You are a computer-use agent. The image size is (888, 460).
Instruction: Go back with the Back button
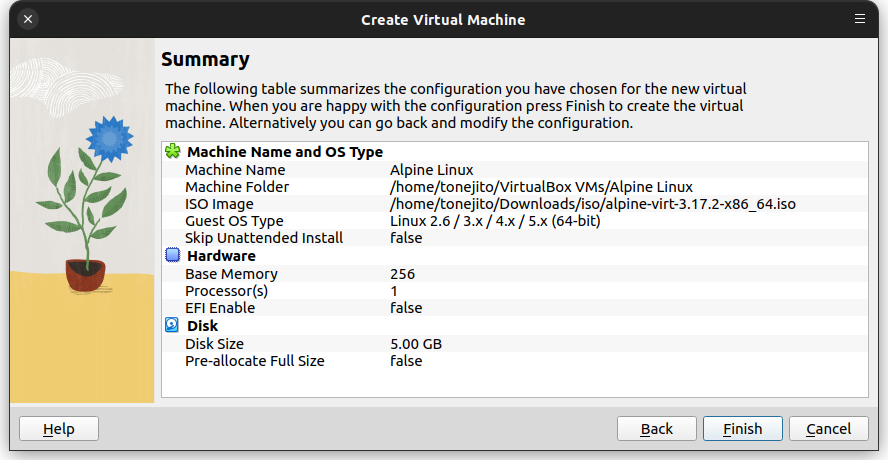pos(656,429)
